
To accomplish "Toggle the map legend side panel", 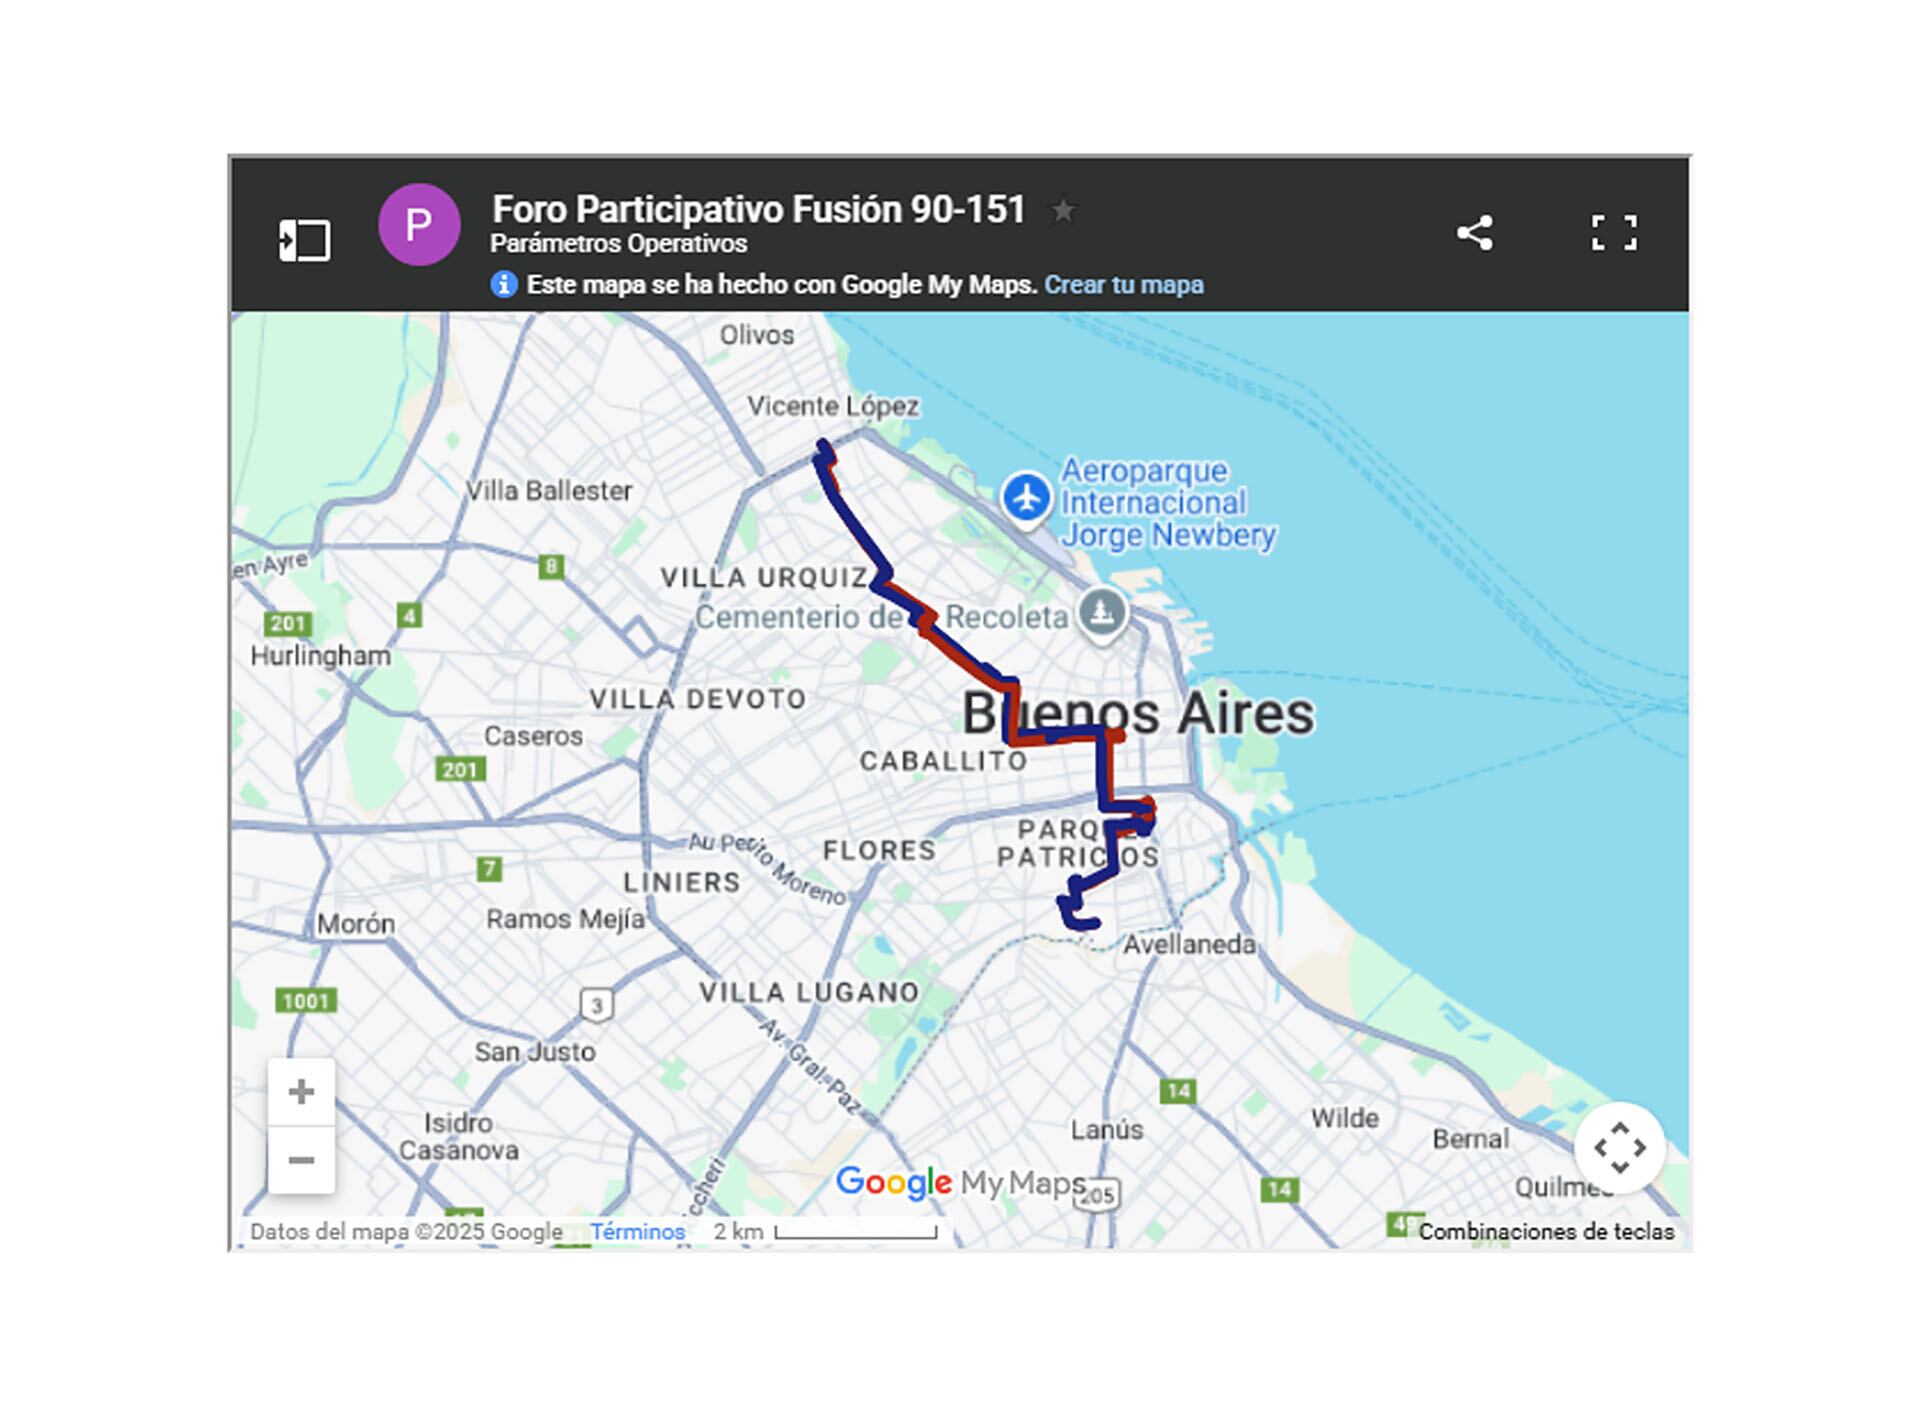I will click(304, 240).
